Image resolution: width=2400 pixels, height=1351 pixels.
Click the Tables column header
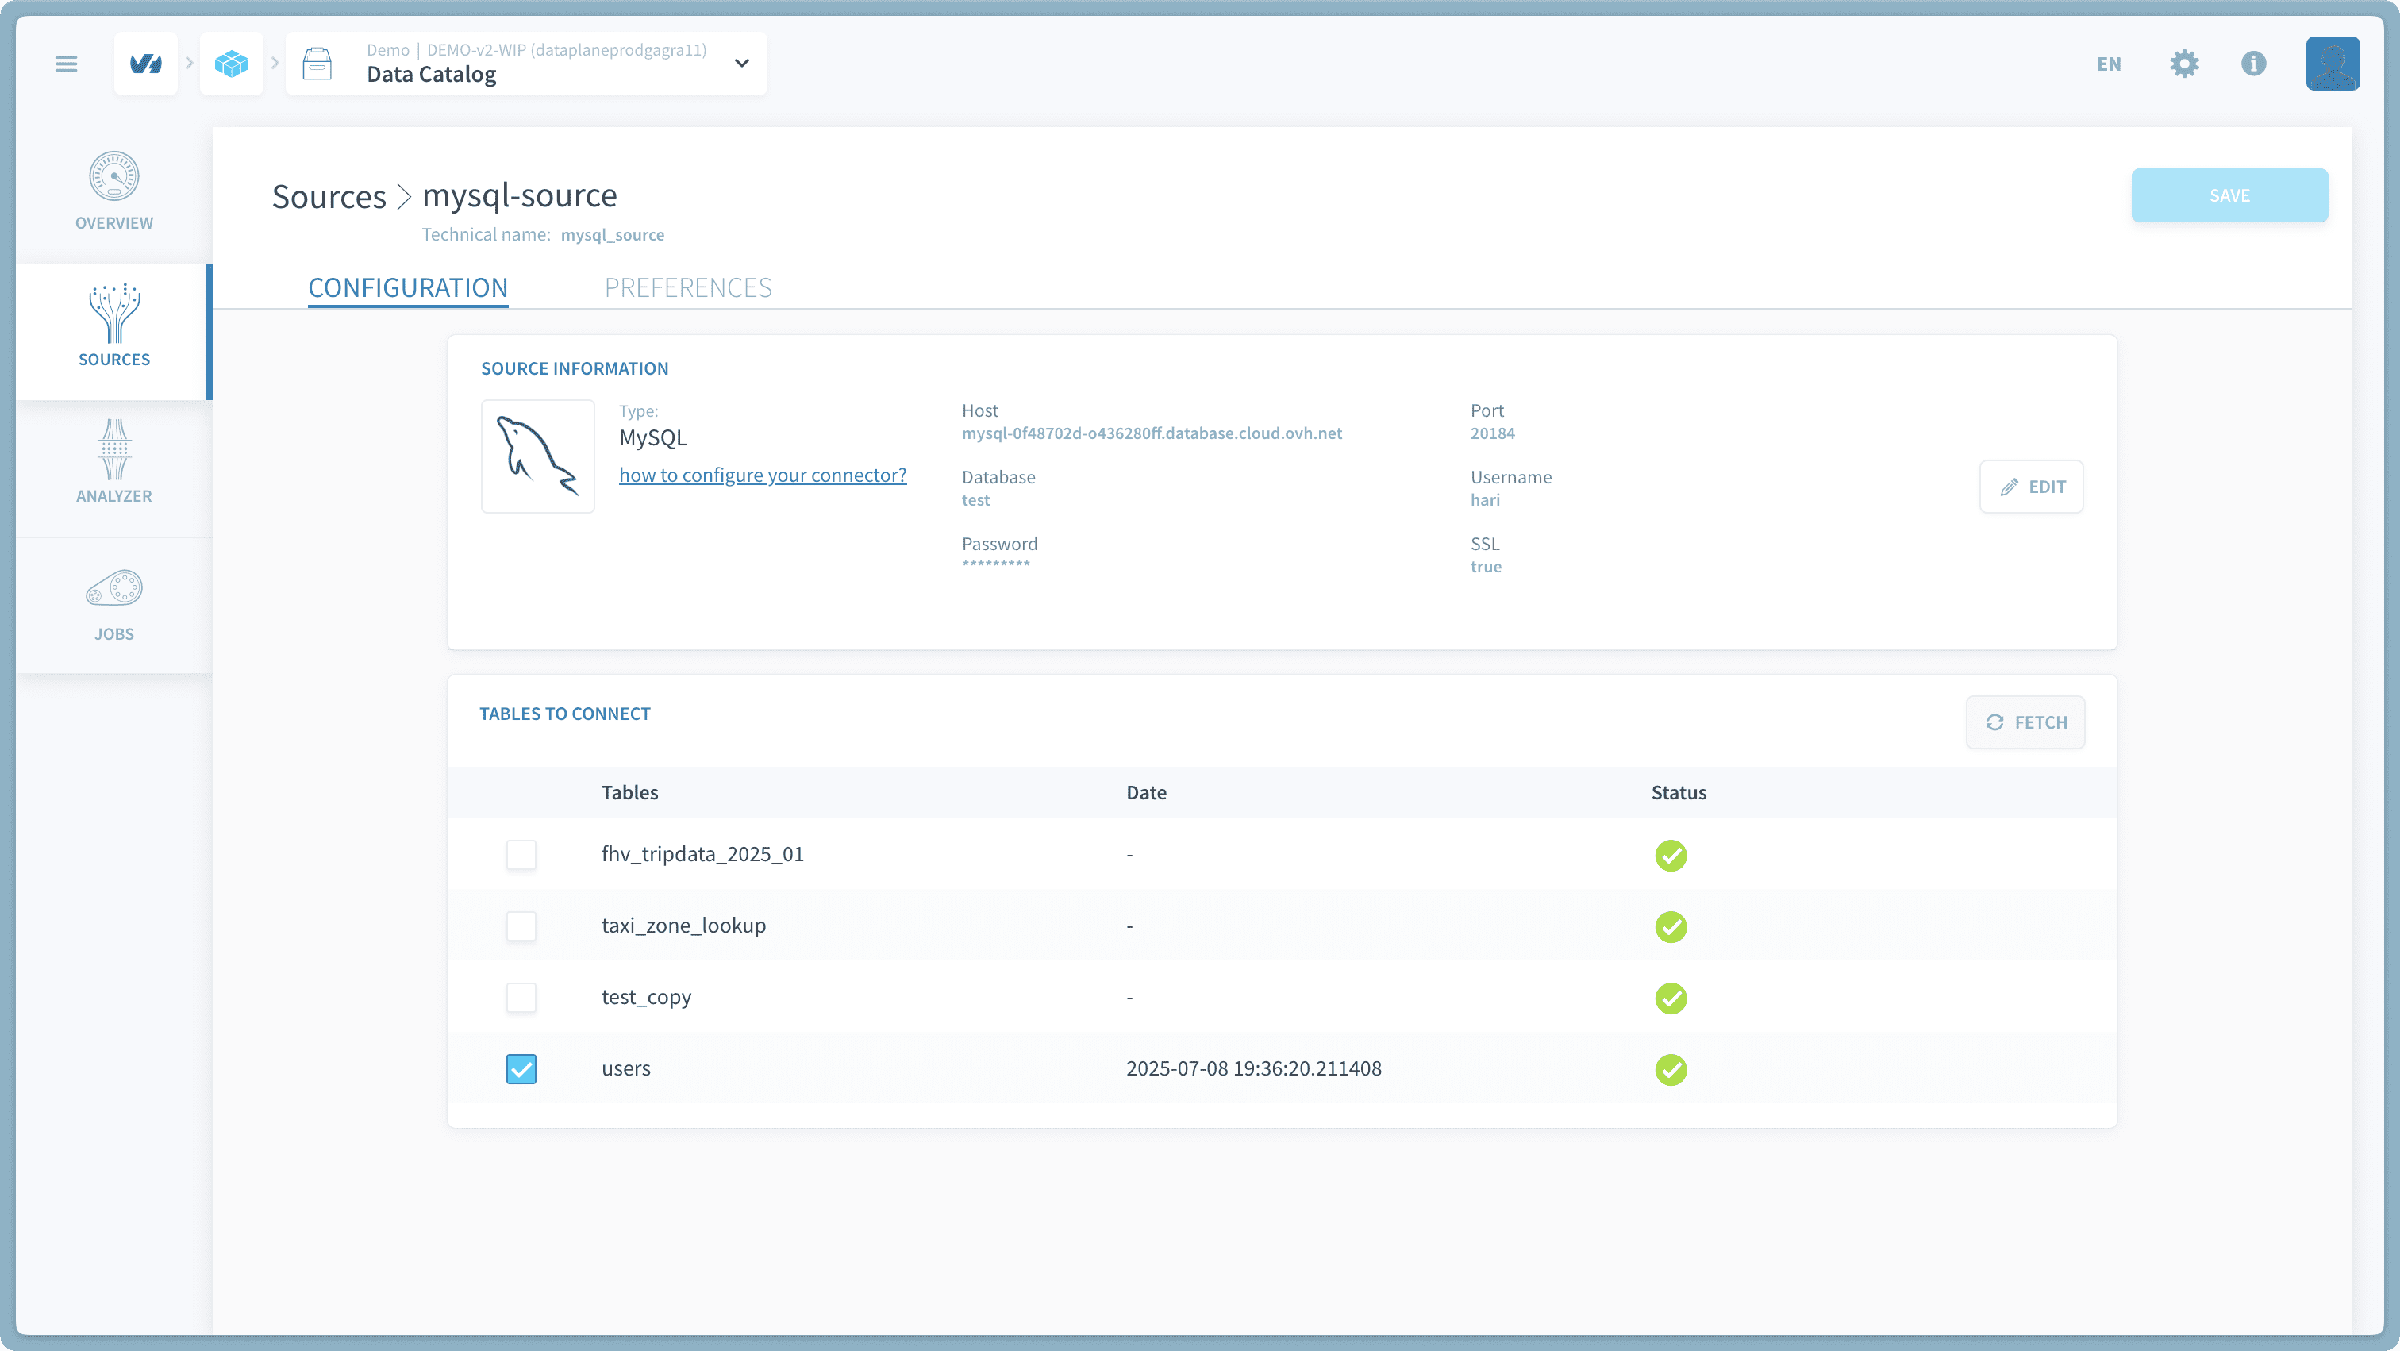click(630, 793)
